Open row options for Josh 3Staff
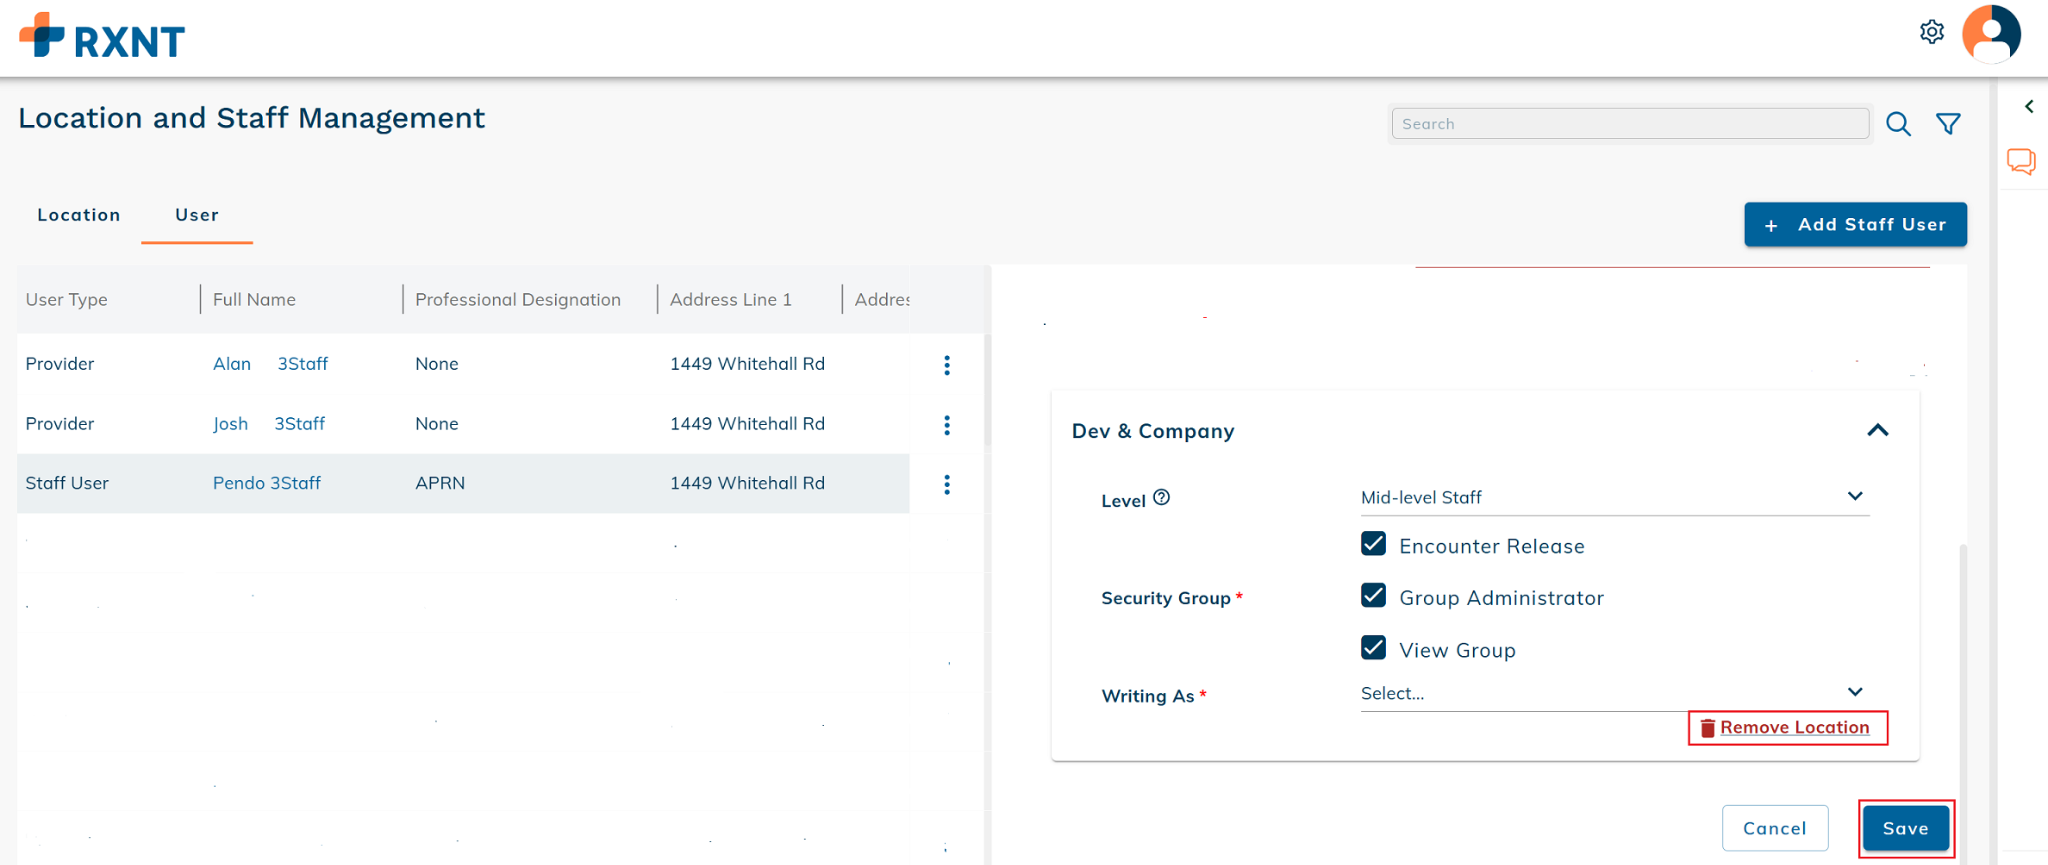 click(946, 425)
